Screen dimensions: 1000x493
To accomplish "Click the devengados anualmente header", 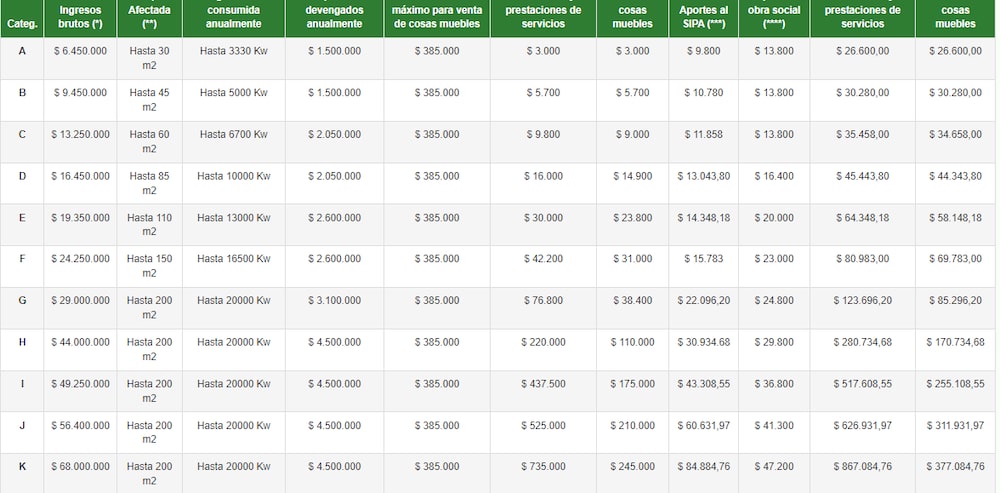I will click(334, 17).
